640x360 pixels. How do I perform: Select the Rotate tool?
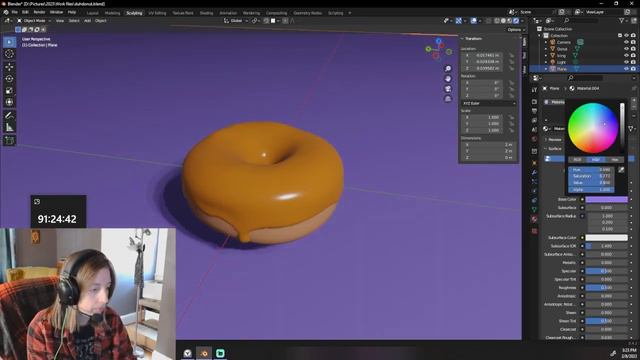pyautogui.click(x=9, y=78)
